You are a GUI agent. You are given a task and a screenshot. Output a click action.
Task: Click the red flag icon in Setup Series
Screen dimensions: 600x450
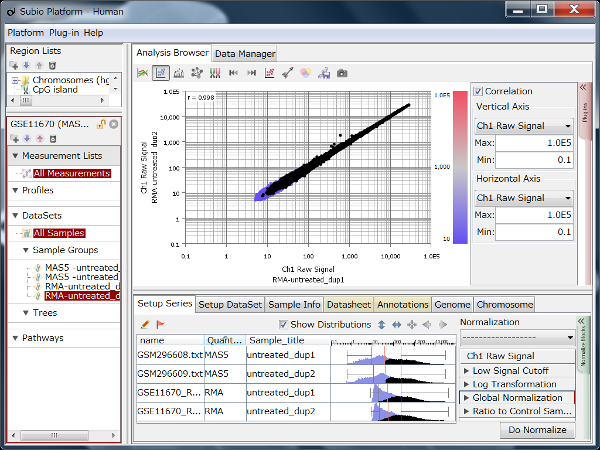[x=161, y=325]
